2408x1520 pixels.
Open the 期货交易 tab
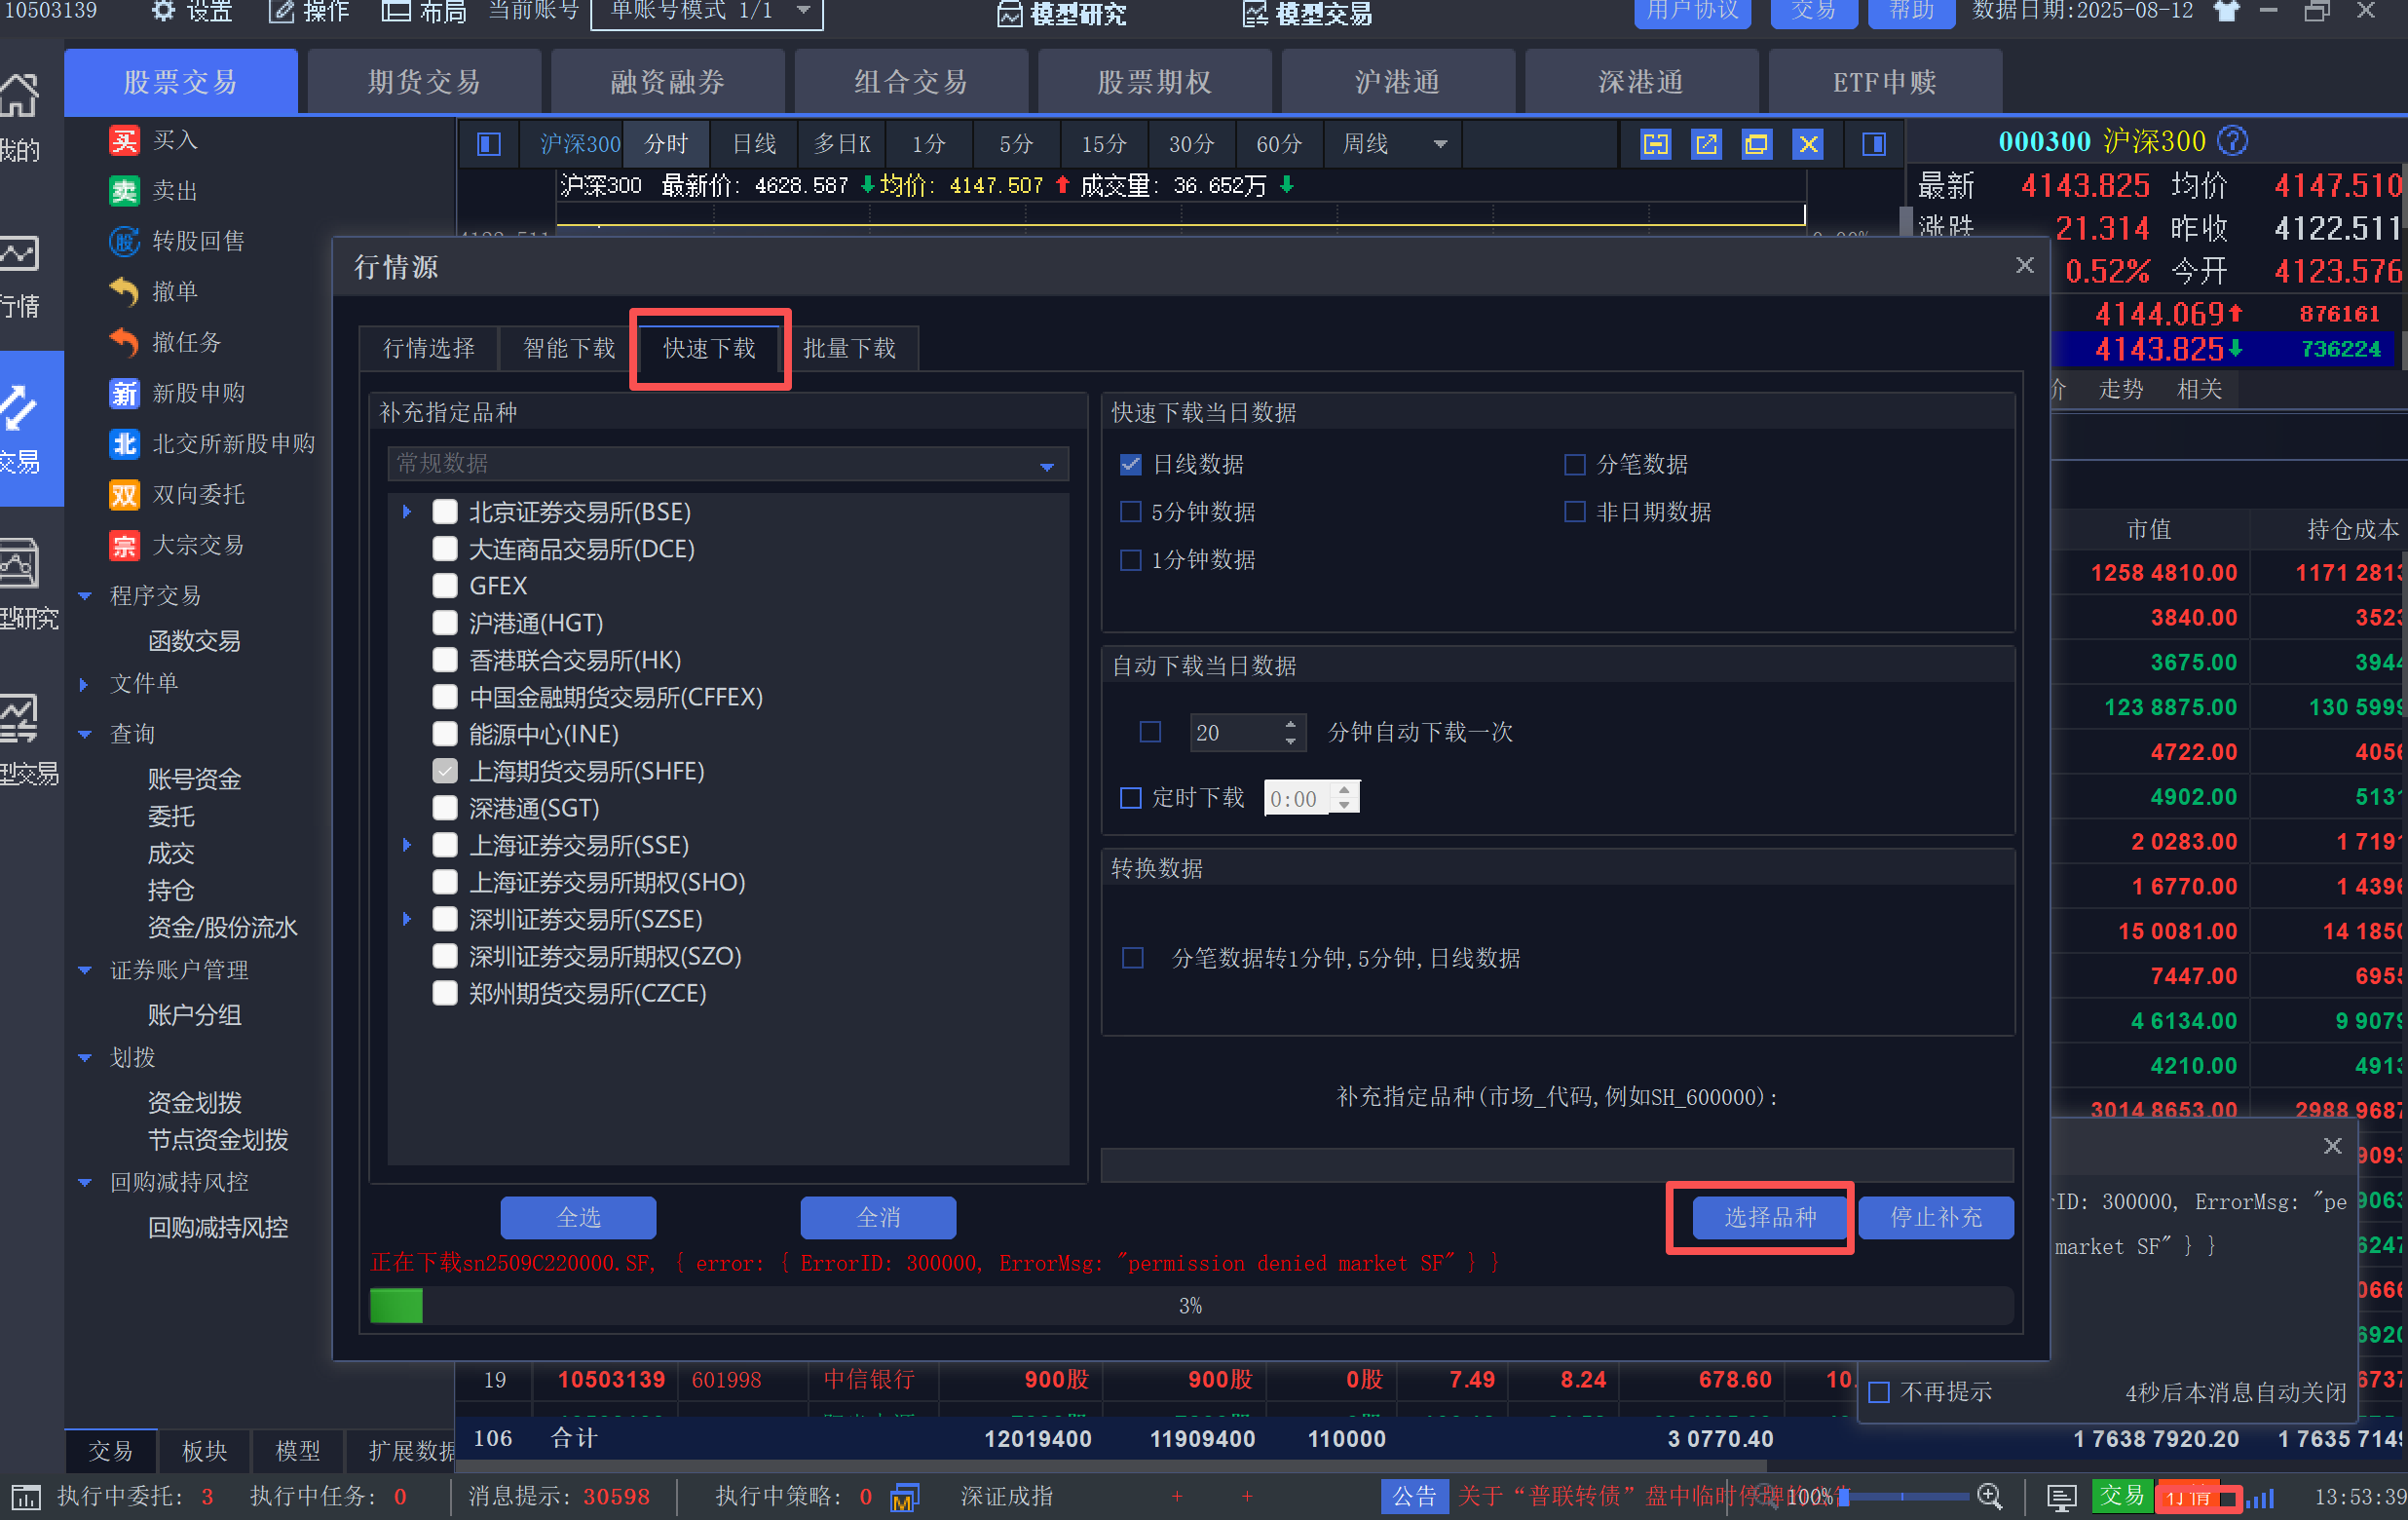(x=423, y=82)
